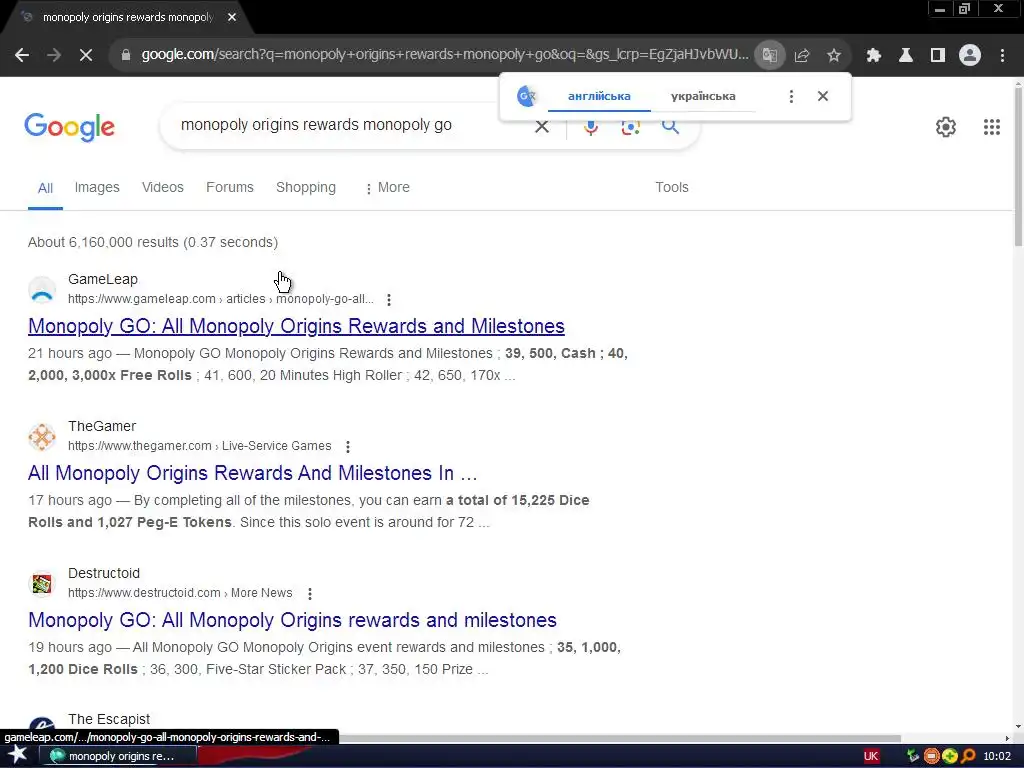Open translate popup options menu
The image size is (1024, 768).
tap(791, 97)
